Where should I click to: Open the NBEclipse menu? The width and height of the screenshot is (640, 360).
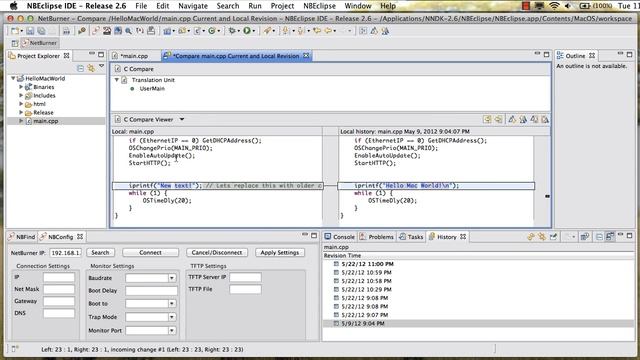click(x=319, y=6)
